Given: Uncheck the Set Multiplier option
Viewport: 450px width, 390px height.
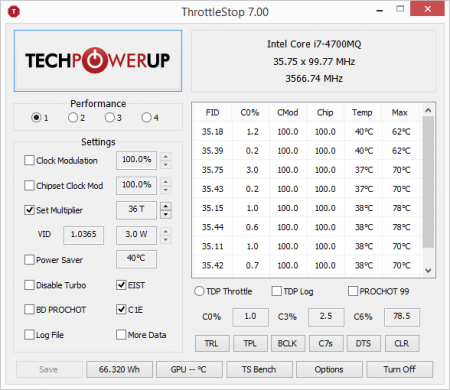Looking at the screenshot, I should (x=29, y=210).
